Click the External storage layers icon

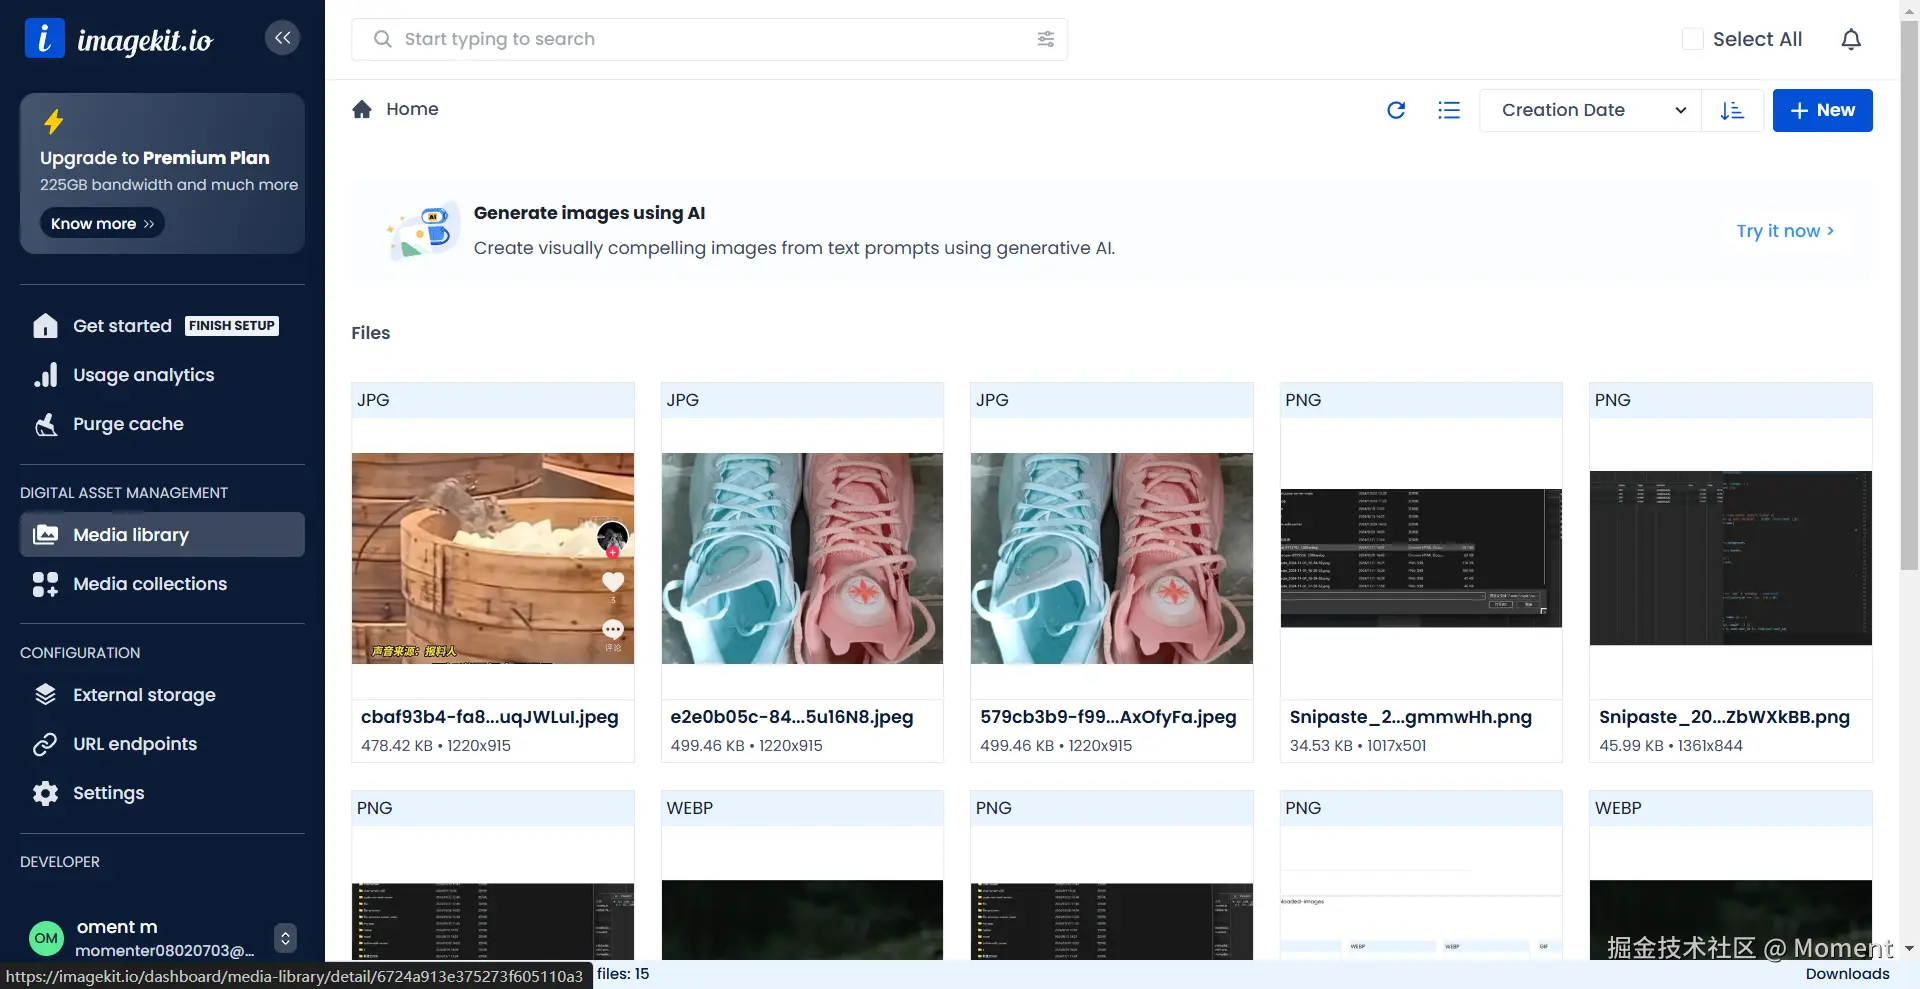point(45,695)
